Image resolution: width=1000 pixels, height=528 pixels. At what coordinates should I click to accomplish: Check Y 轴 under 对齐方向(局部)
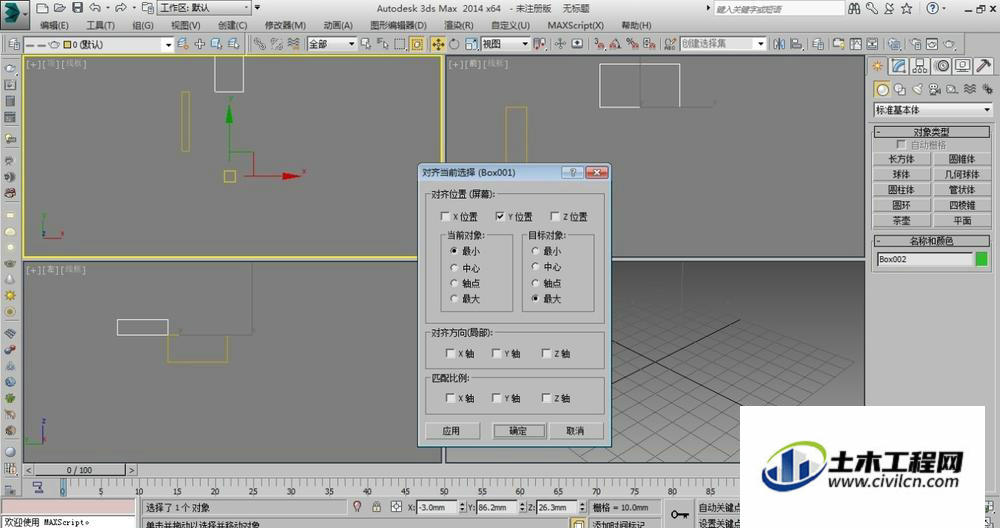(496, 353)
